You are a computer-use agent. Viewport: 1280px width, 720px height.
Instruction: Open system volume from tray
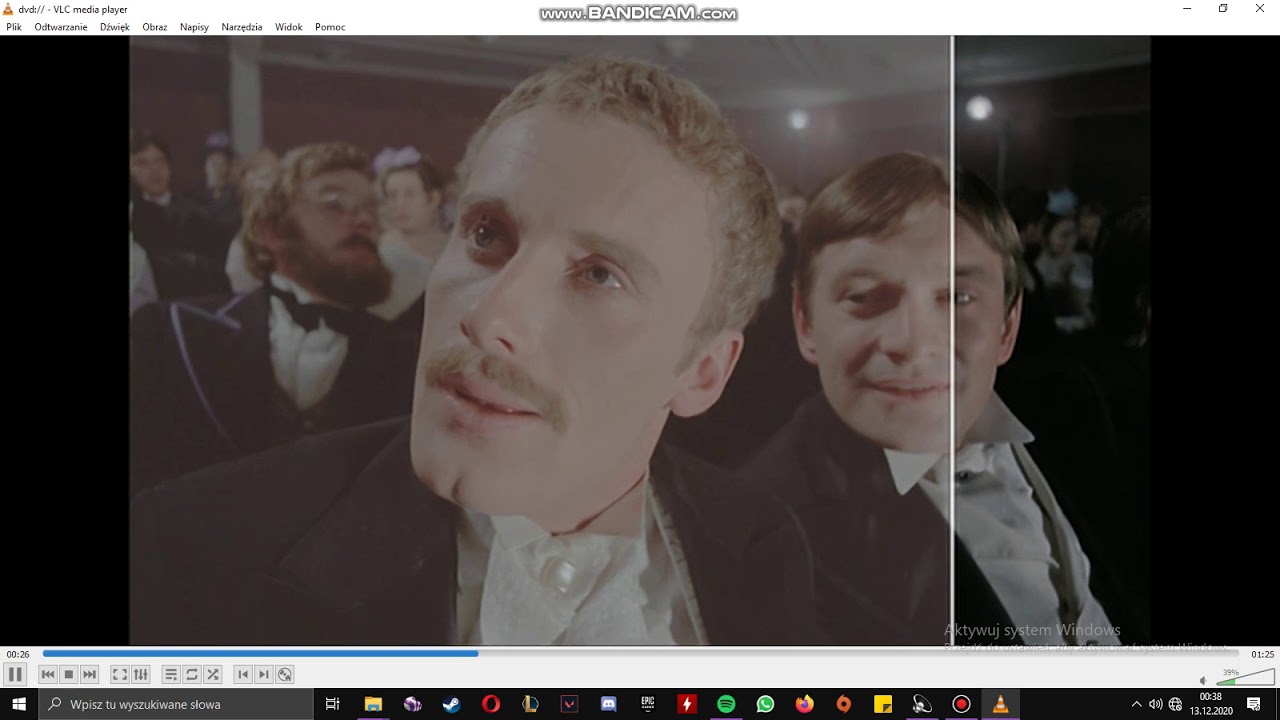(x=1156, y=704)
